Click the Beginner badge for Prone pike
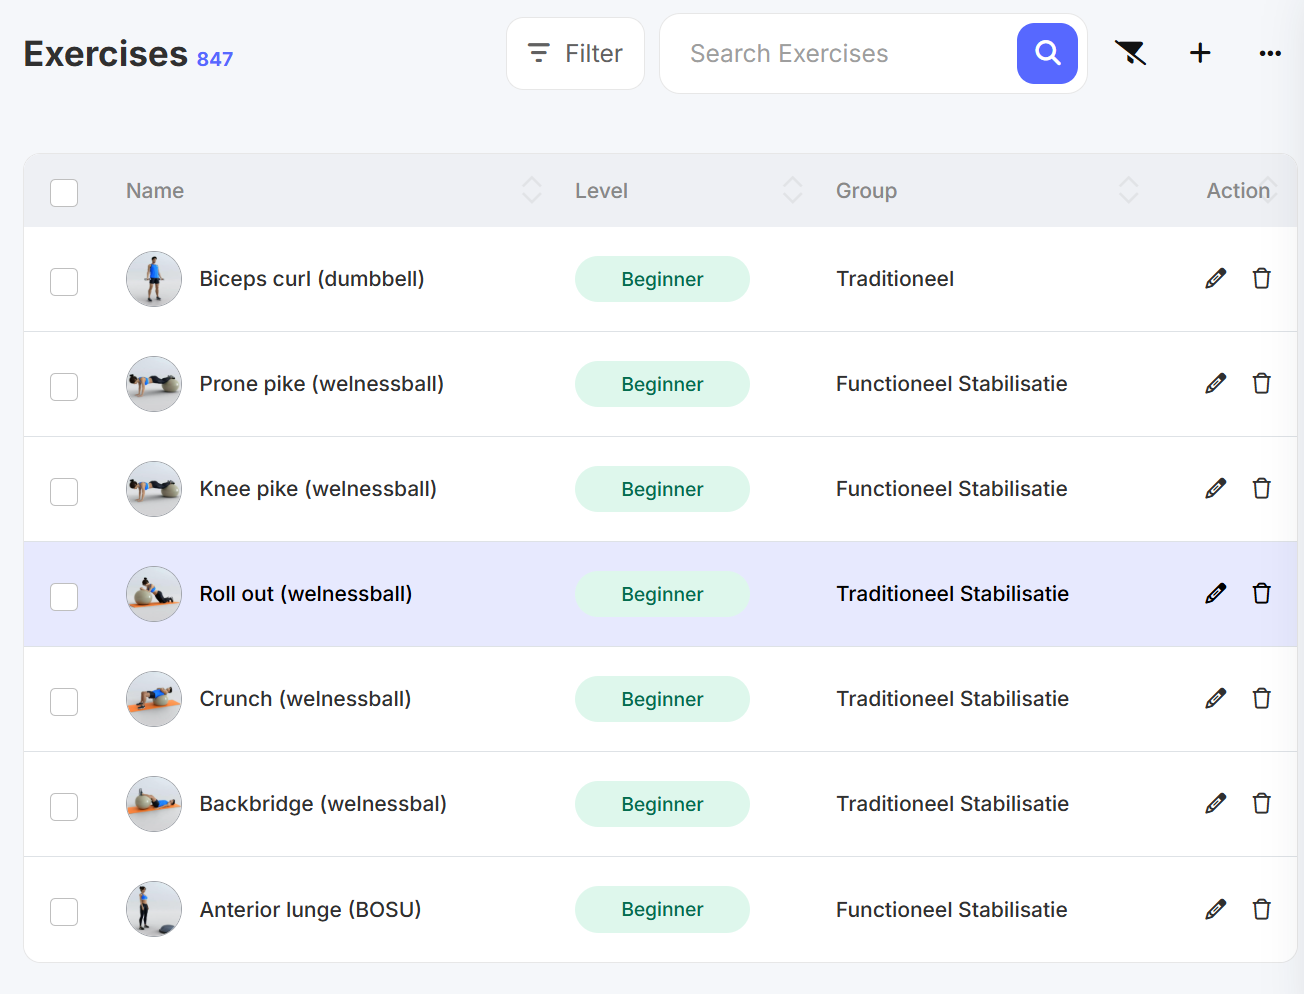 coord(662,384)
